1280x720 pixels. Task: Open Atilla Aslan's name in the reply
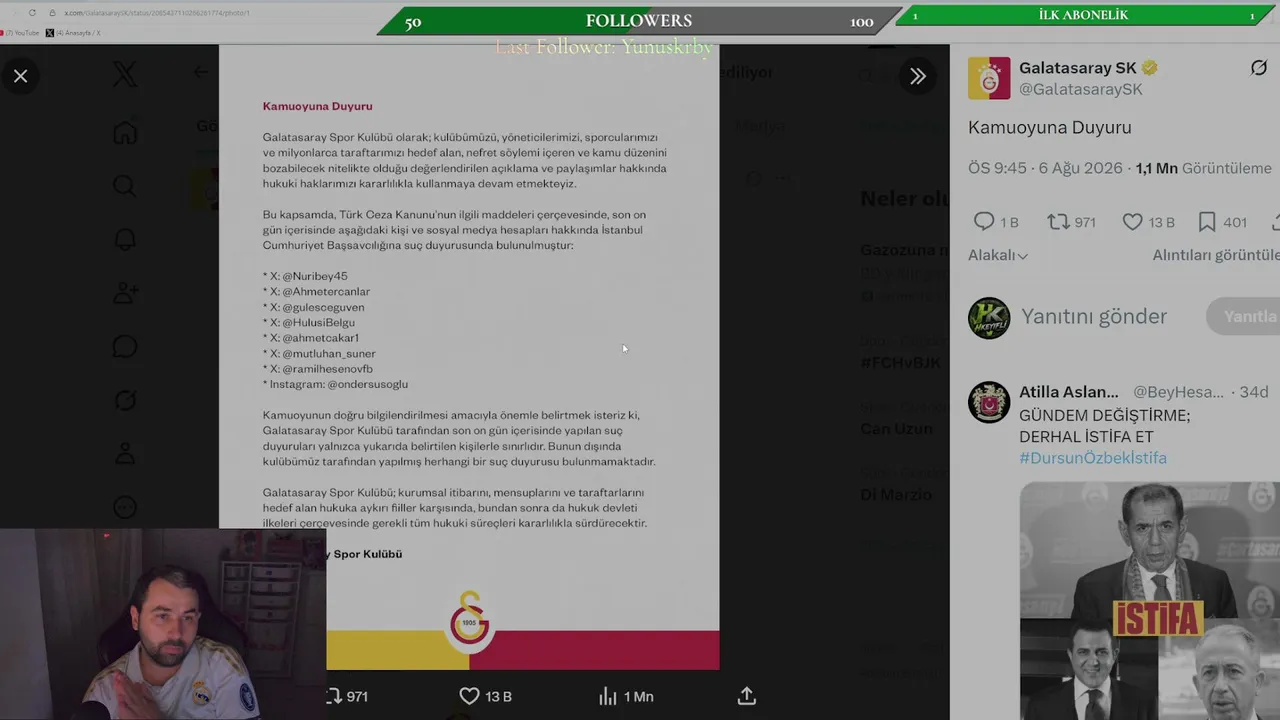point(1069,392)
